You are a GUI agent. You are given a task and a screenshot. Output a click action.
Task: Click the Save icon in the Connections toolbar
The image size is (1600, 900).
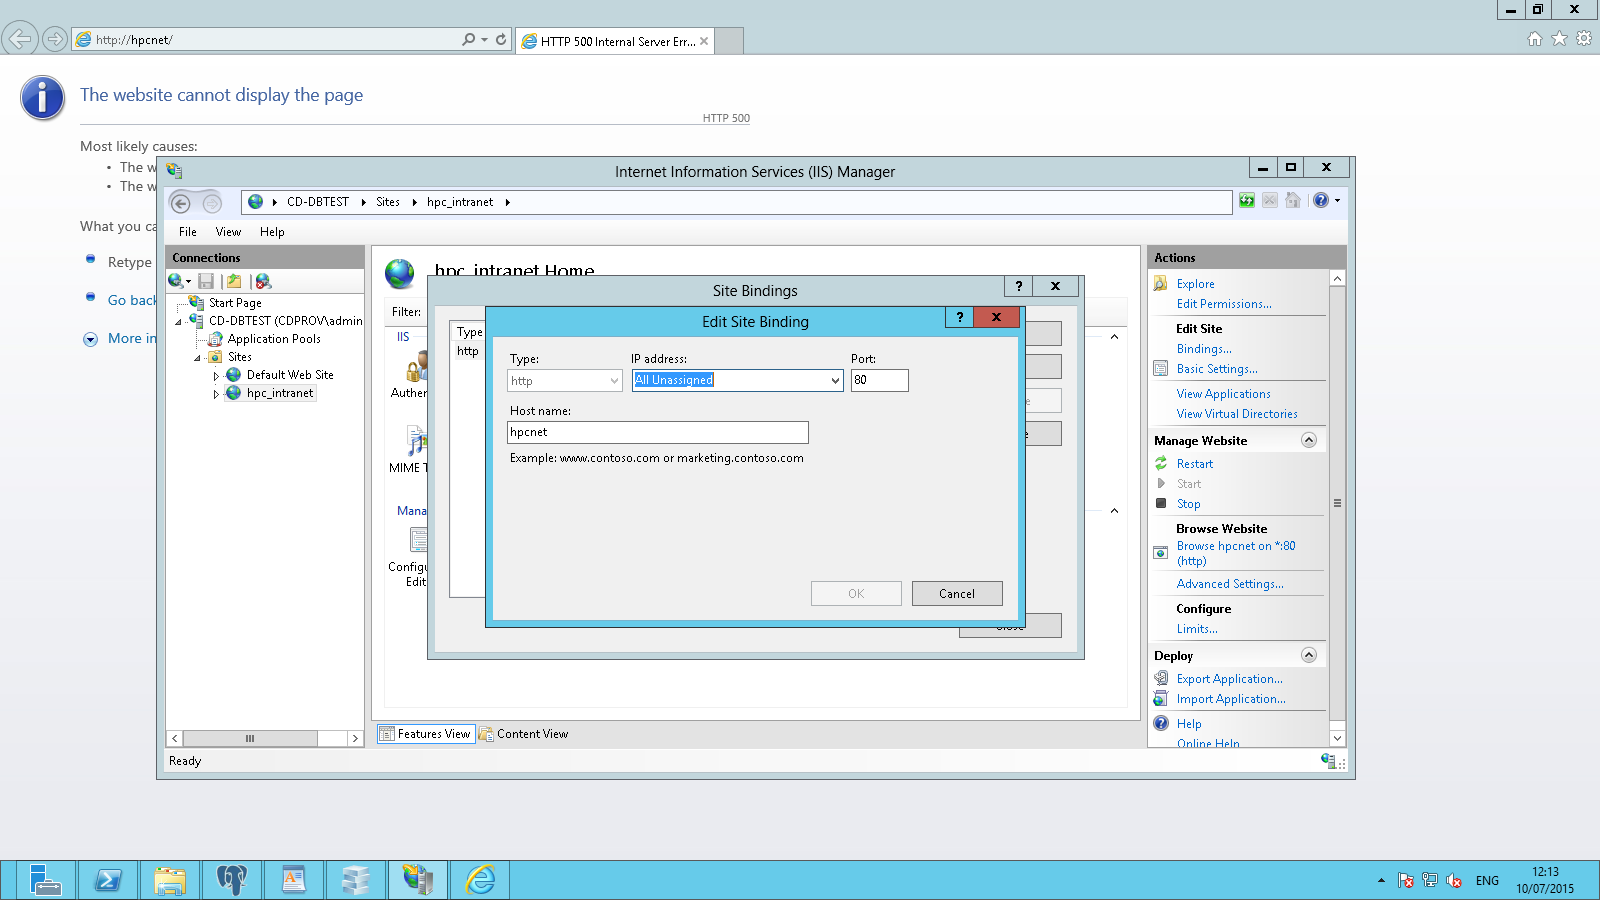[x=206, y=281]
